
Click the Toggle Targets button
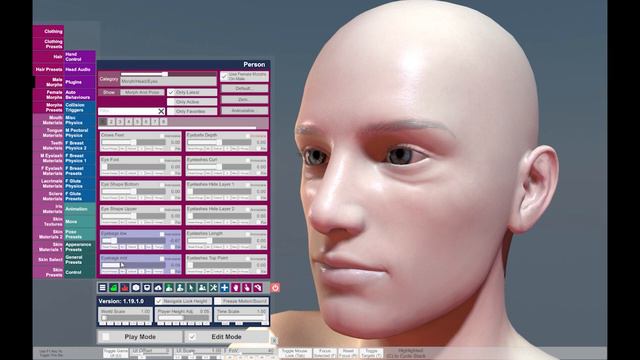(371, 353)
